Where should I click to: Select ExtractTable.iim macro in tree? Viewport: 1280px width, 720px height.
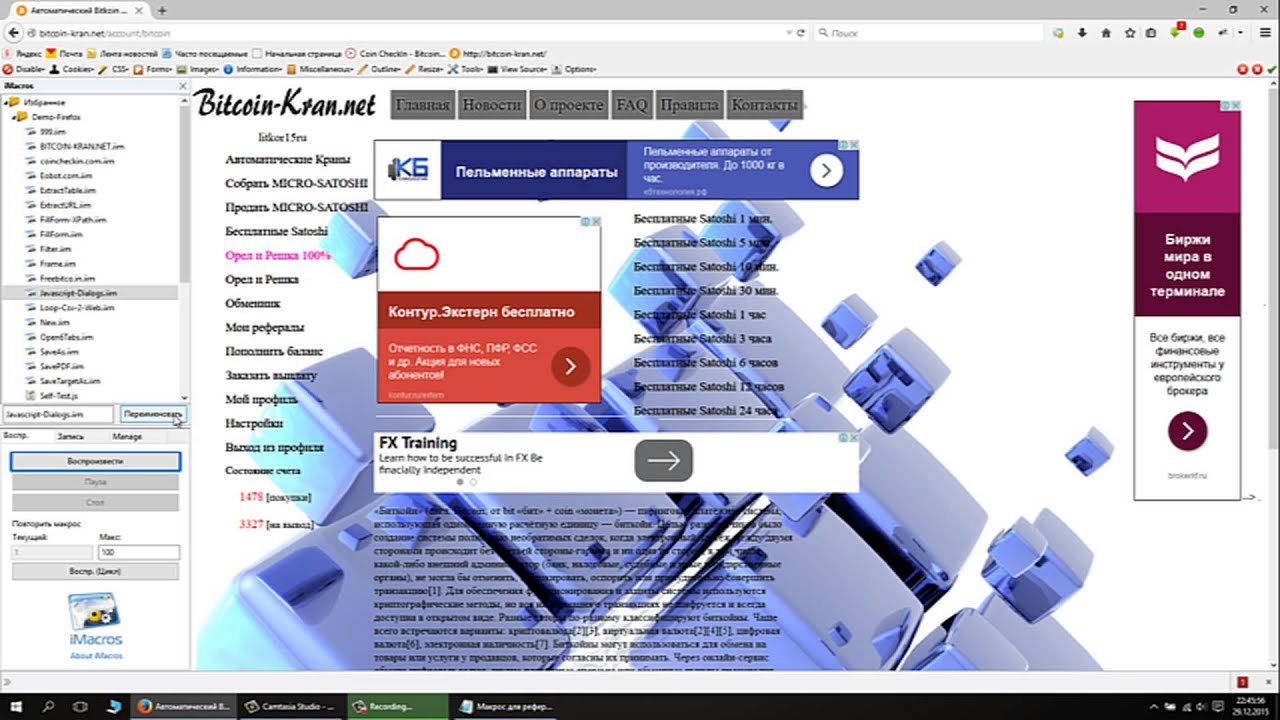coord(67,190)
